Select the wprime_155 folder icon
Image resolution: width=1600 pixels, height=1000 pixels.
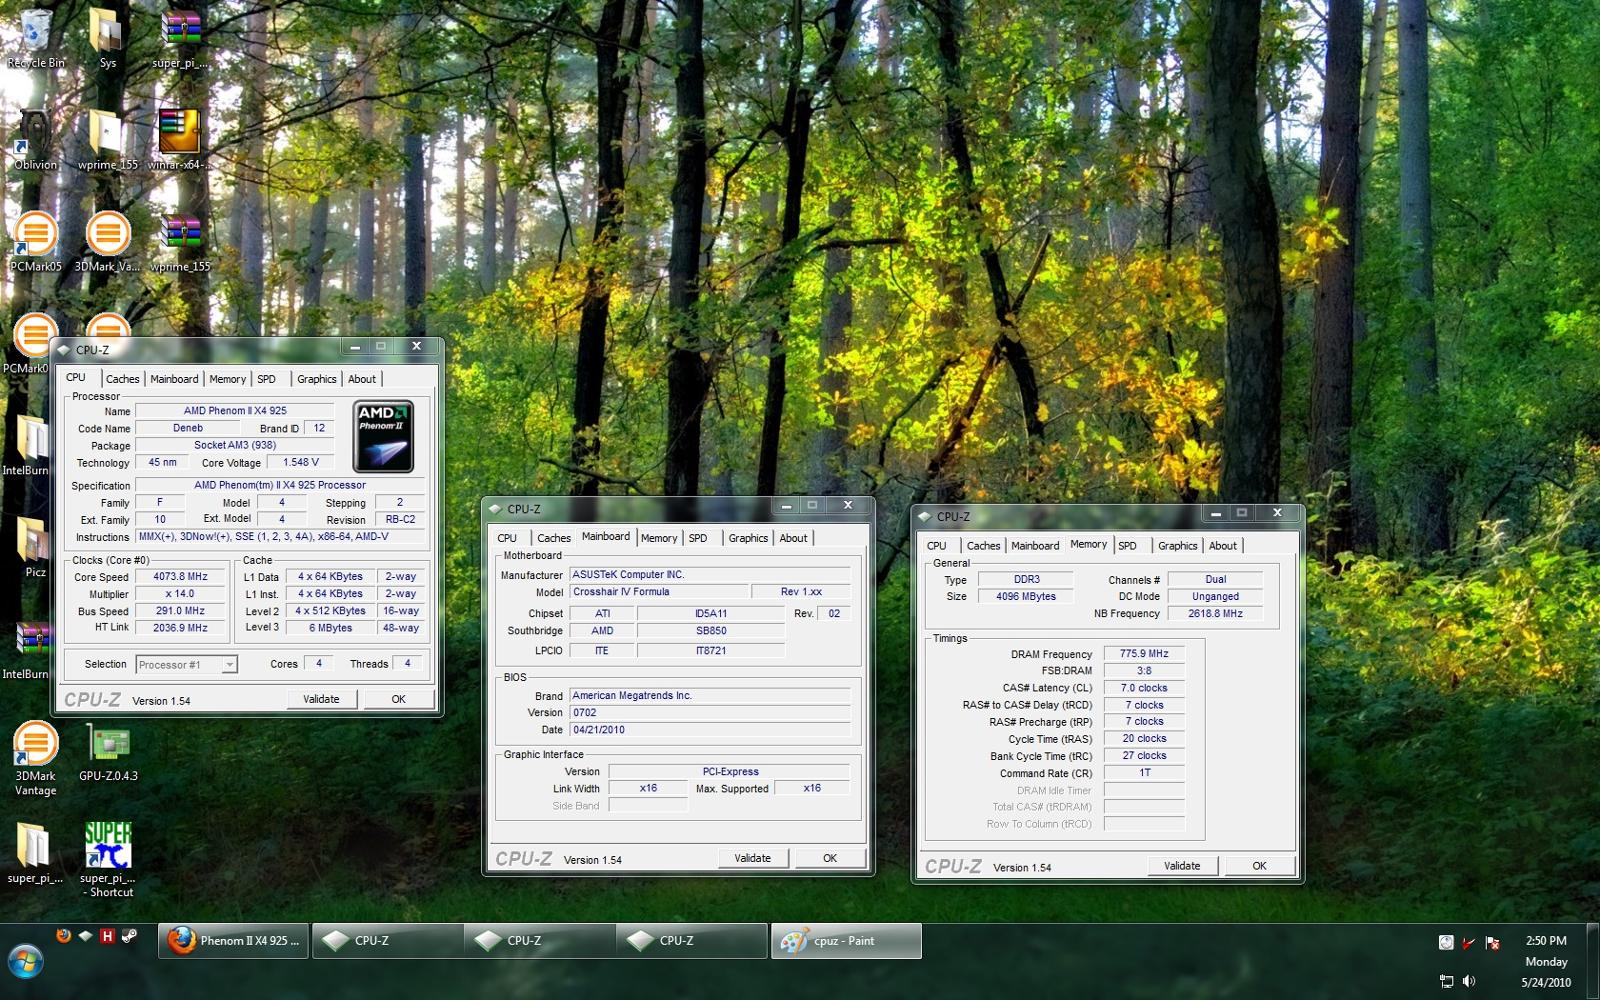coord(107,140)
